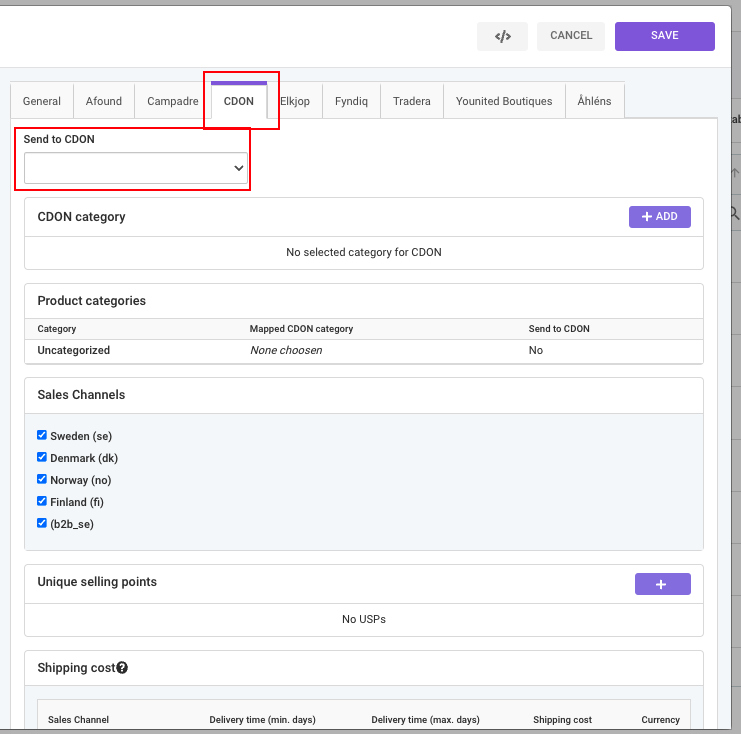The height and width of the screenshot is (734, 741).
Task: Select the Campadre tab
Action: 172,101
